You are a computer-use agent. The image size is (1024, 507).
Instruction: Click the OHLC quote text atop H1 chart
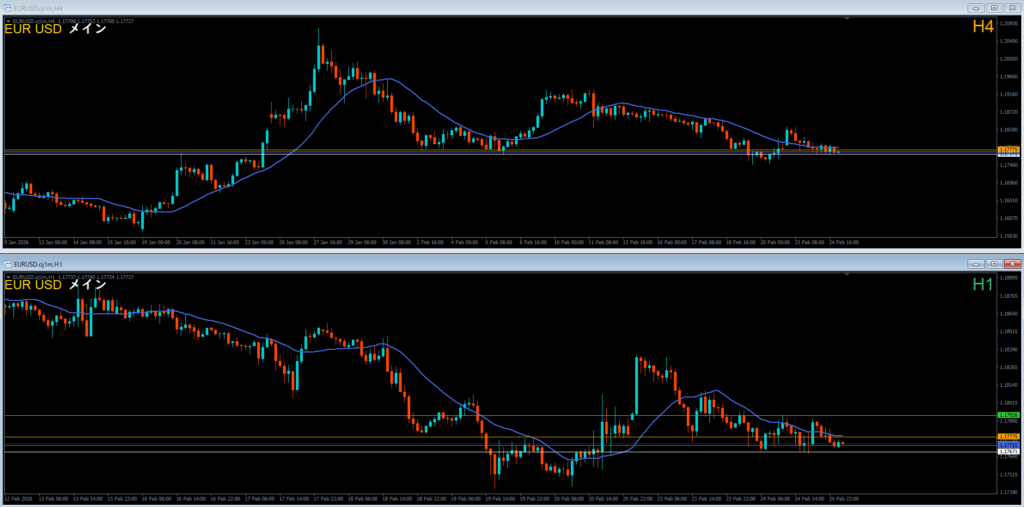(x=72, y=277)
